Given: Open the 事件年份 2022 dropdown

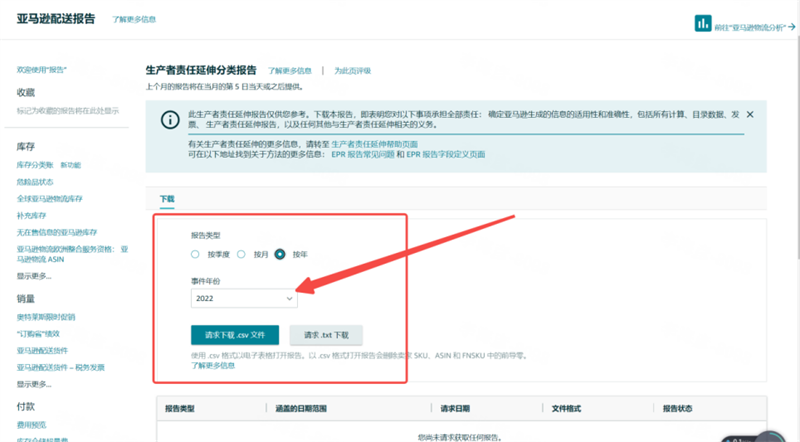Looking at the screenshot, I should [x=244, y=298].
